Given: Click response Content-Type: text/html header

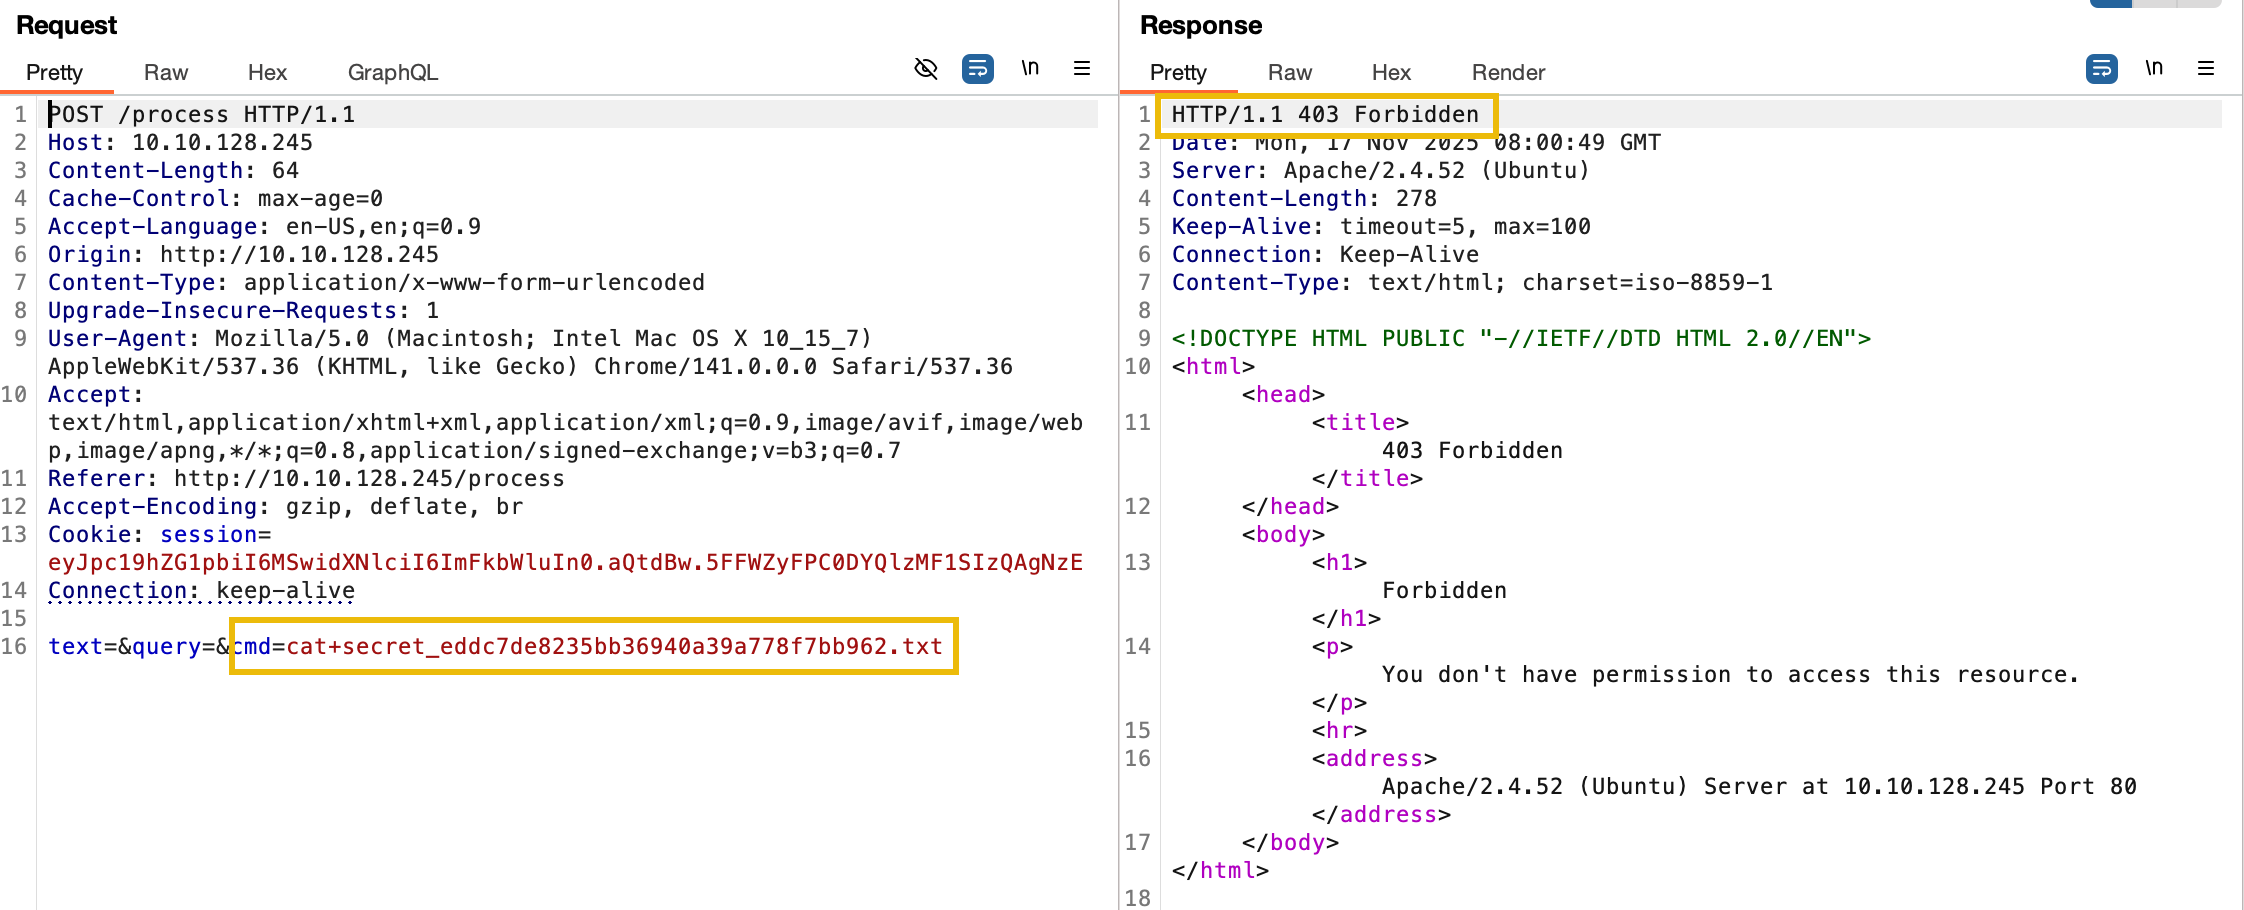Looking at the screenshot, I should click(x=1473, y=282).
